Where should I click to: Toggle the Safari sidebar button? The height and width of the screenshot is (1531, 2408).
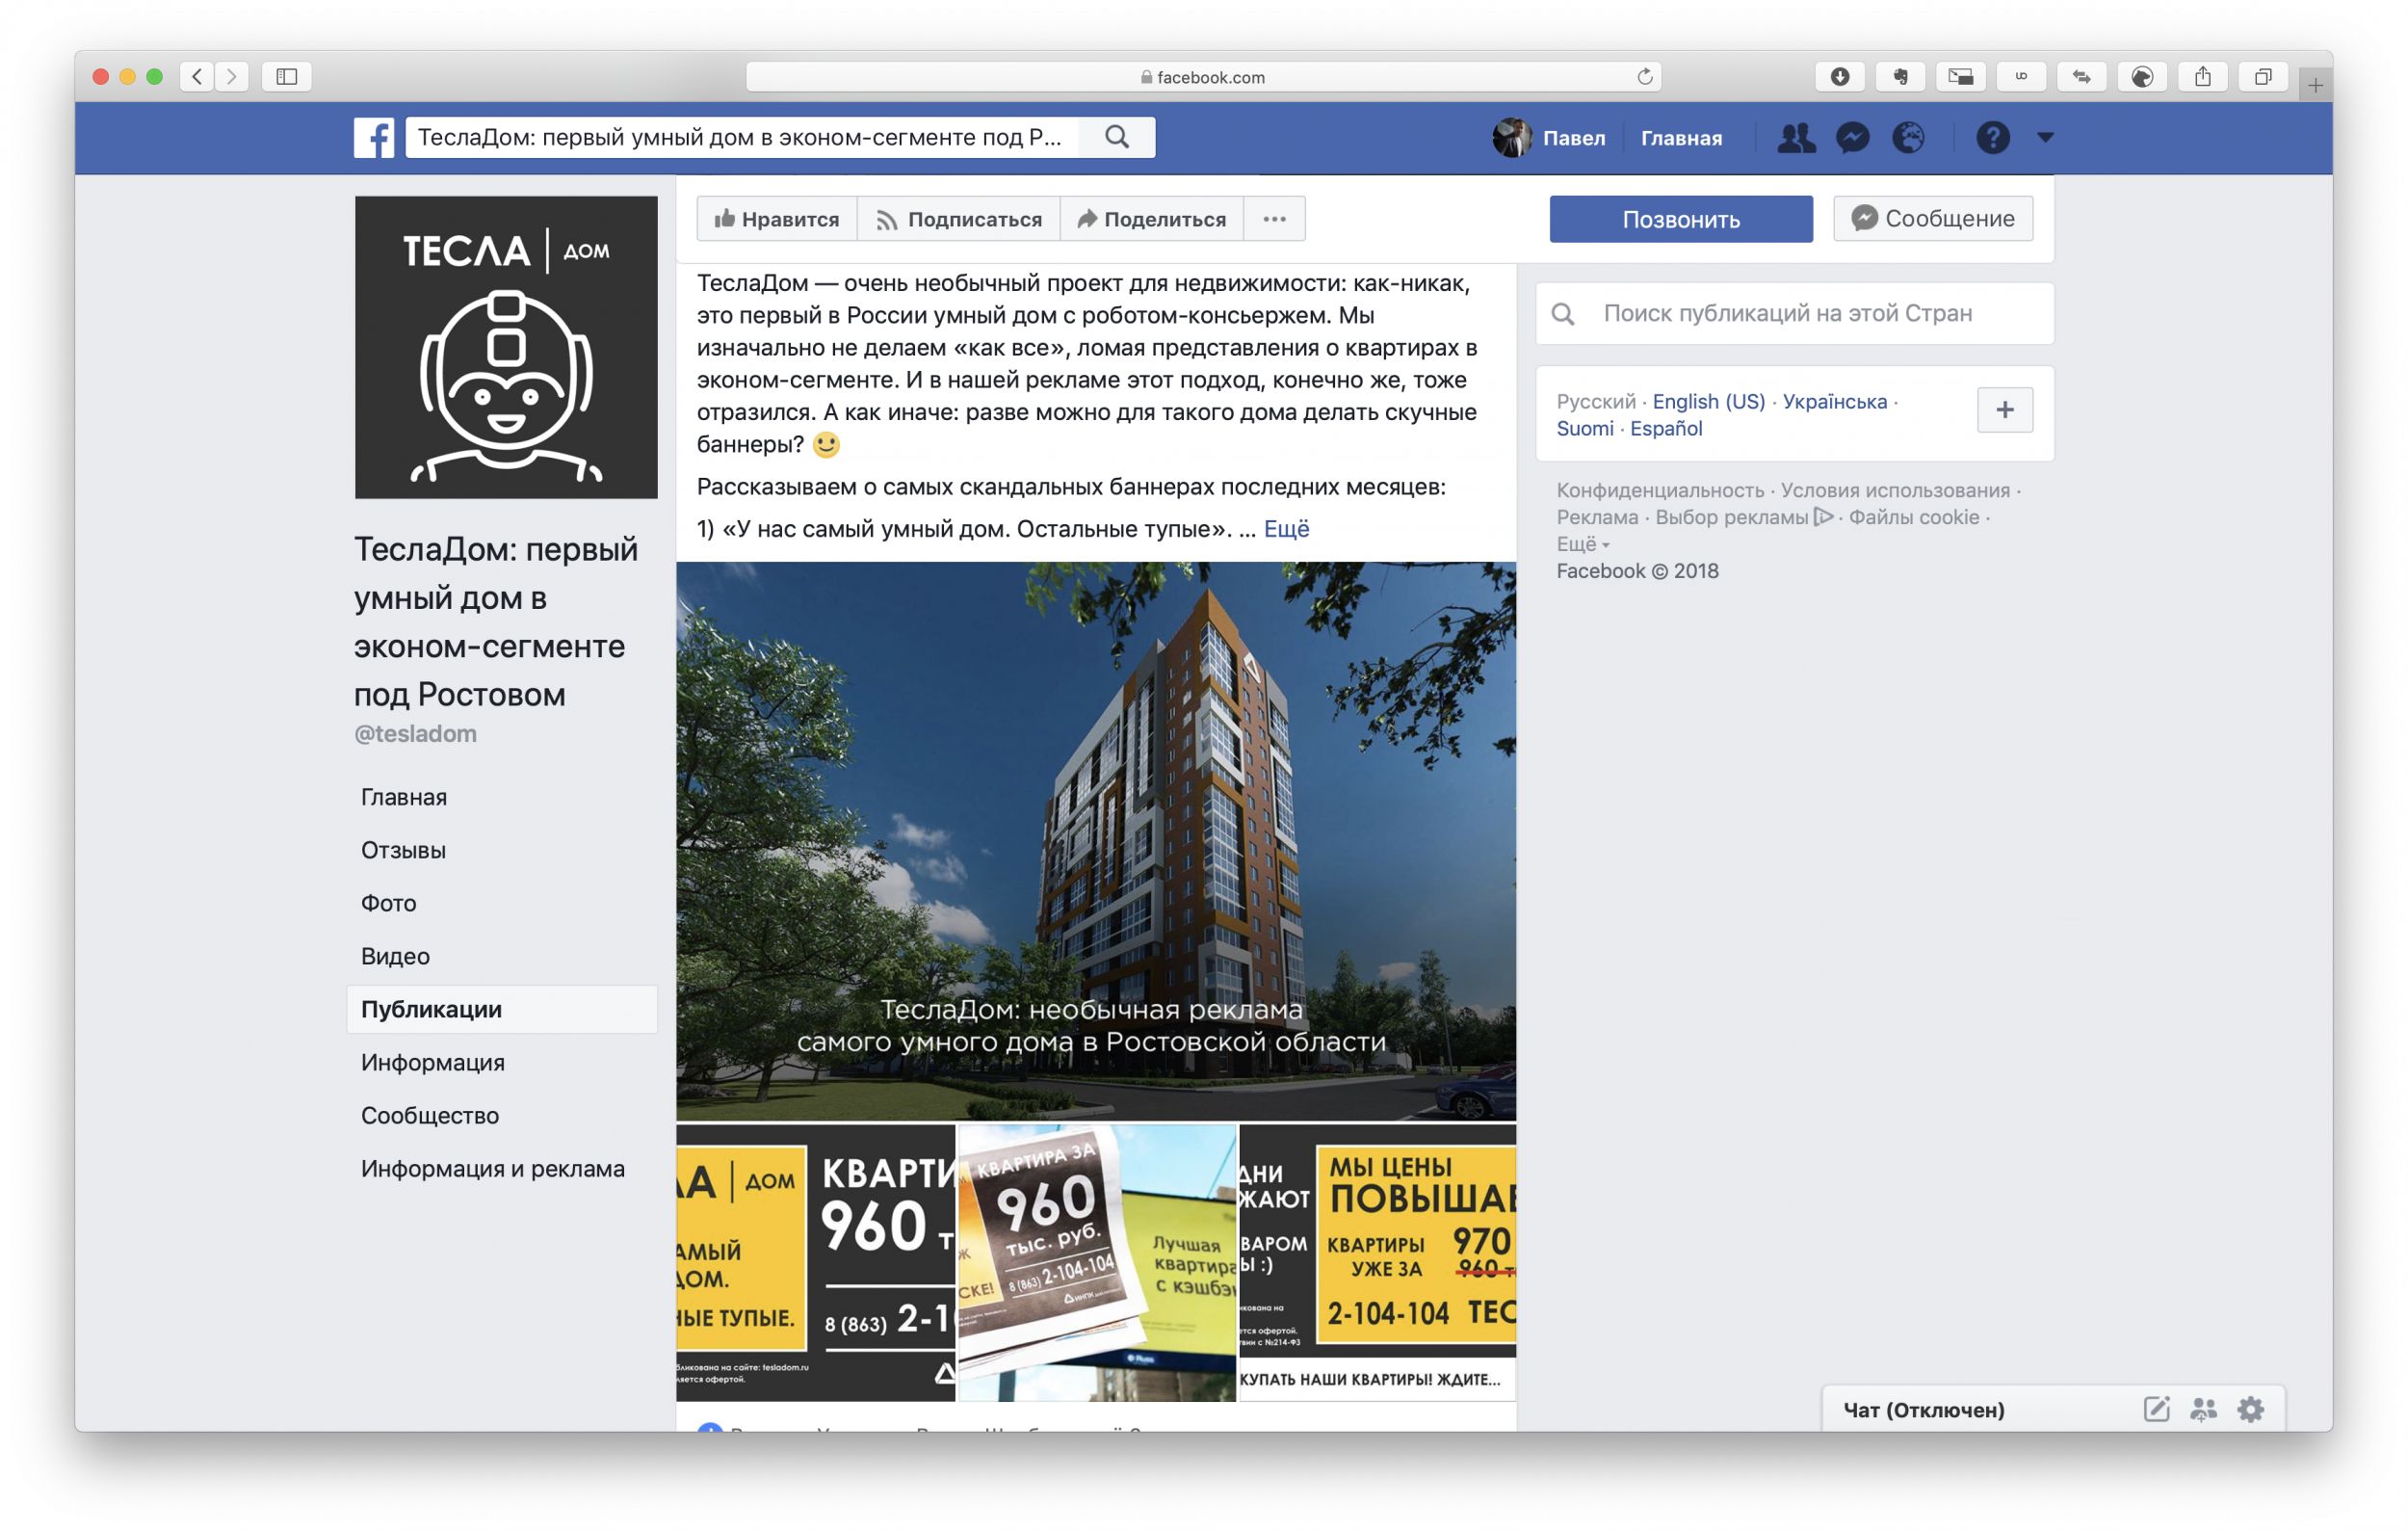tap(287, 76)
